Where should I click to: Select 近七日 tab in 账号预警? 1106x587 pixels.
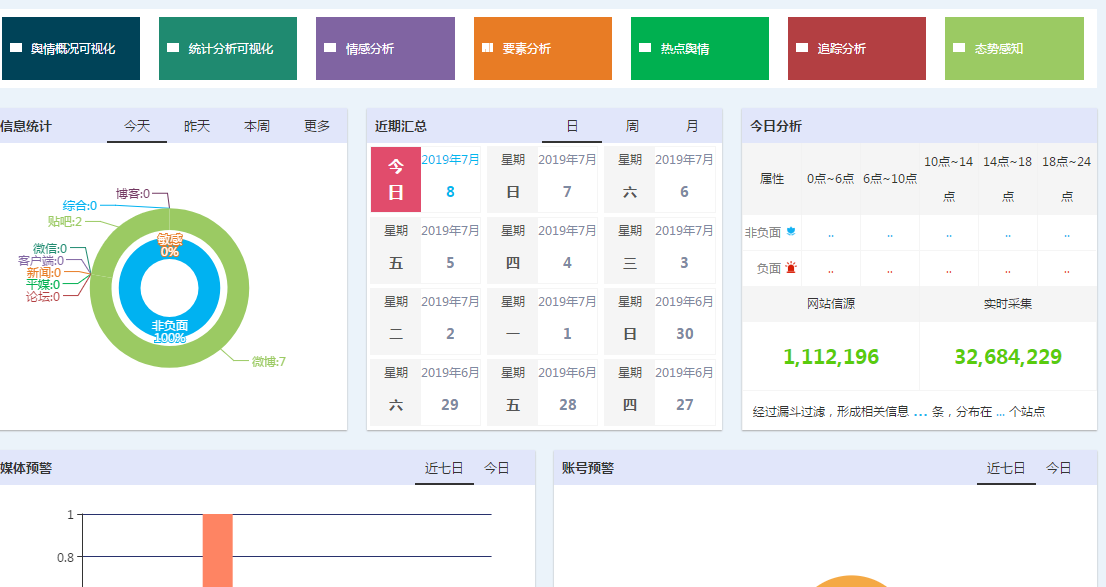pos(1006,468)
